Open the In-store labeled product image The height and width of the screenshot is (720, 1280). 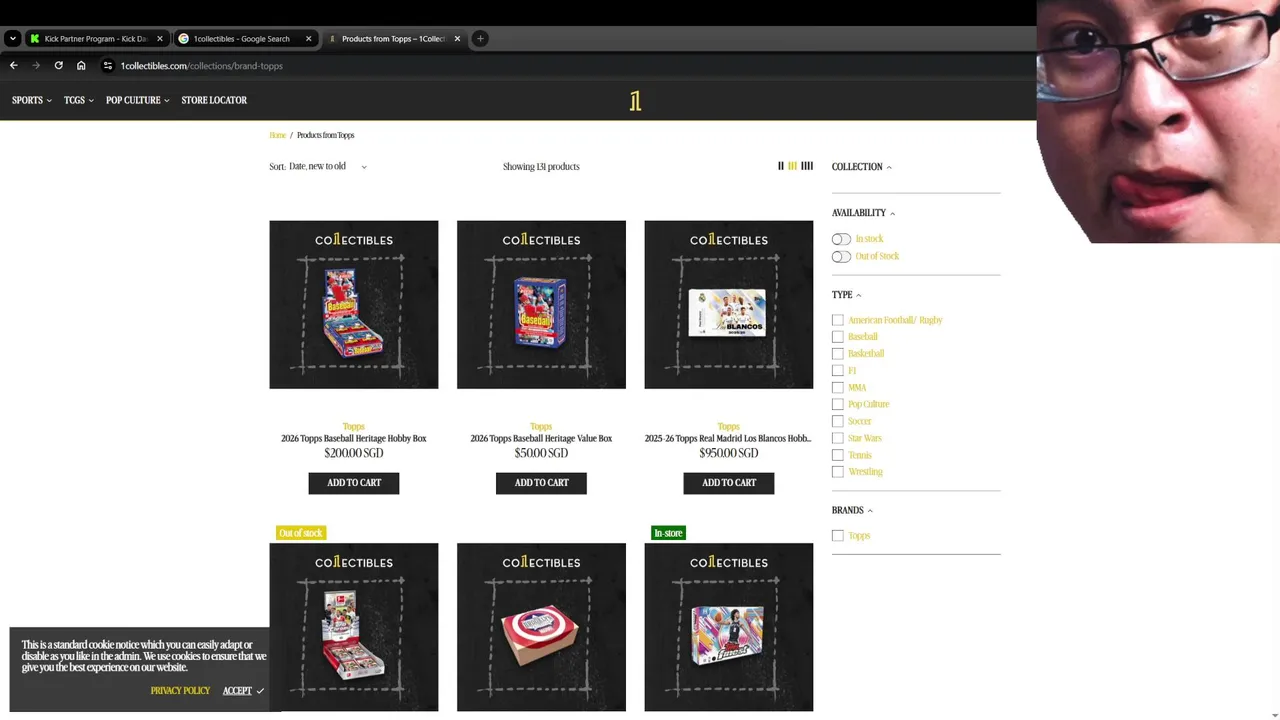click(729, 627)
